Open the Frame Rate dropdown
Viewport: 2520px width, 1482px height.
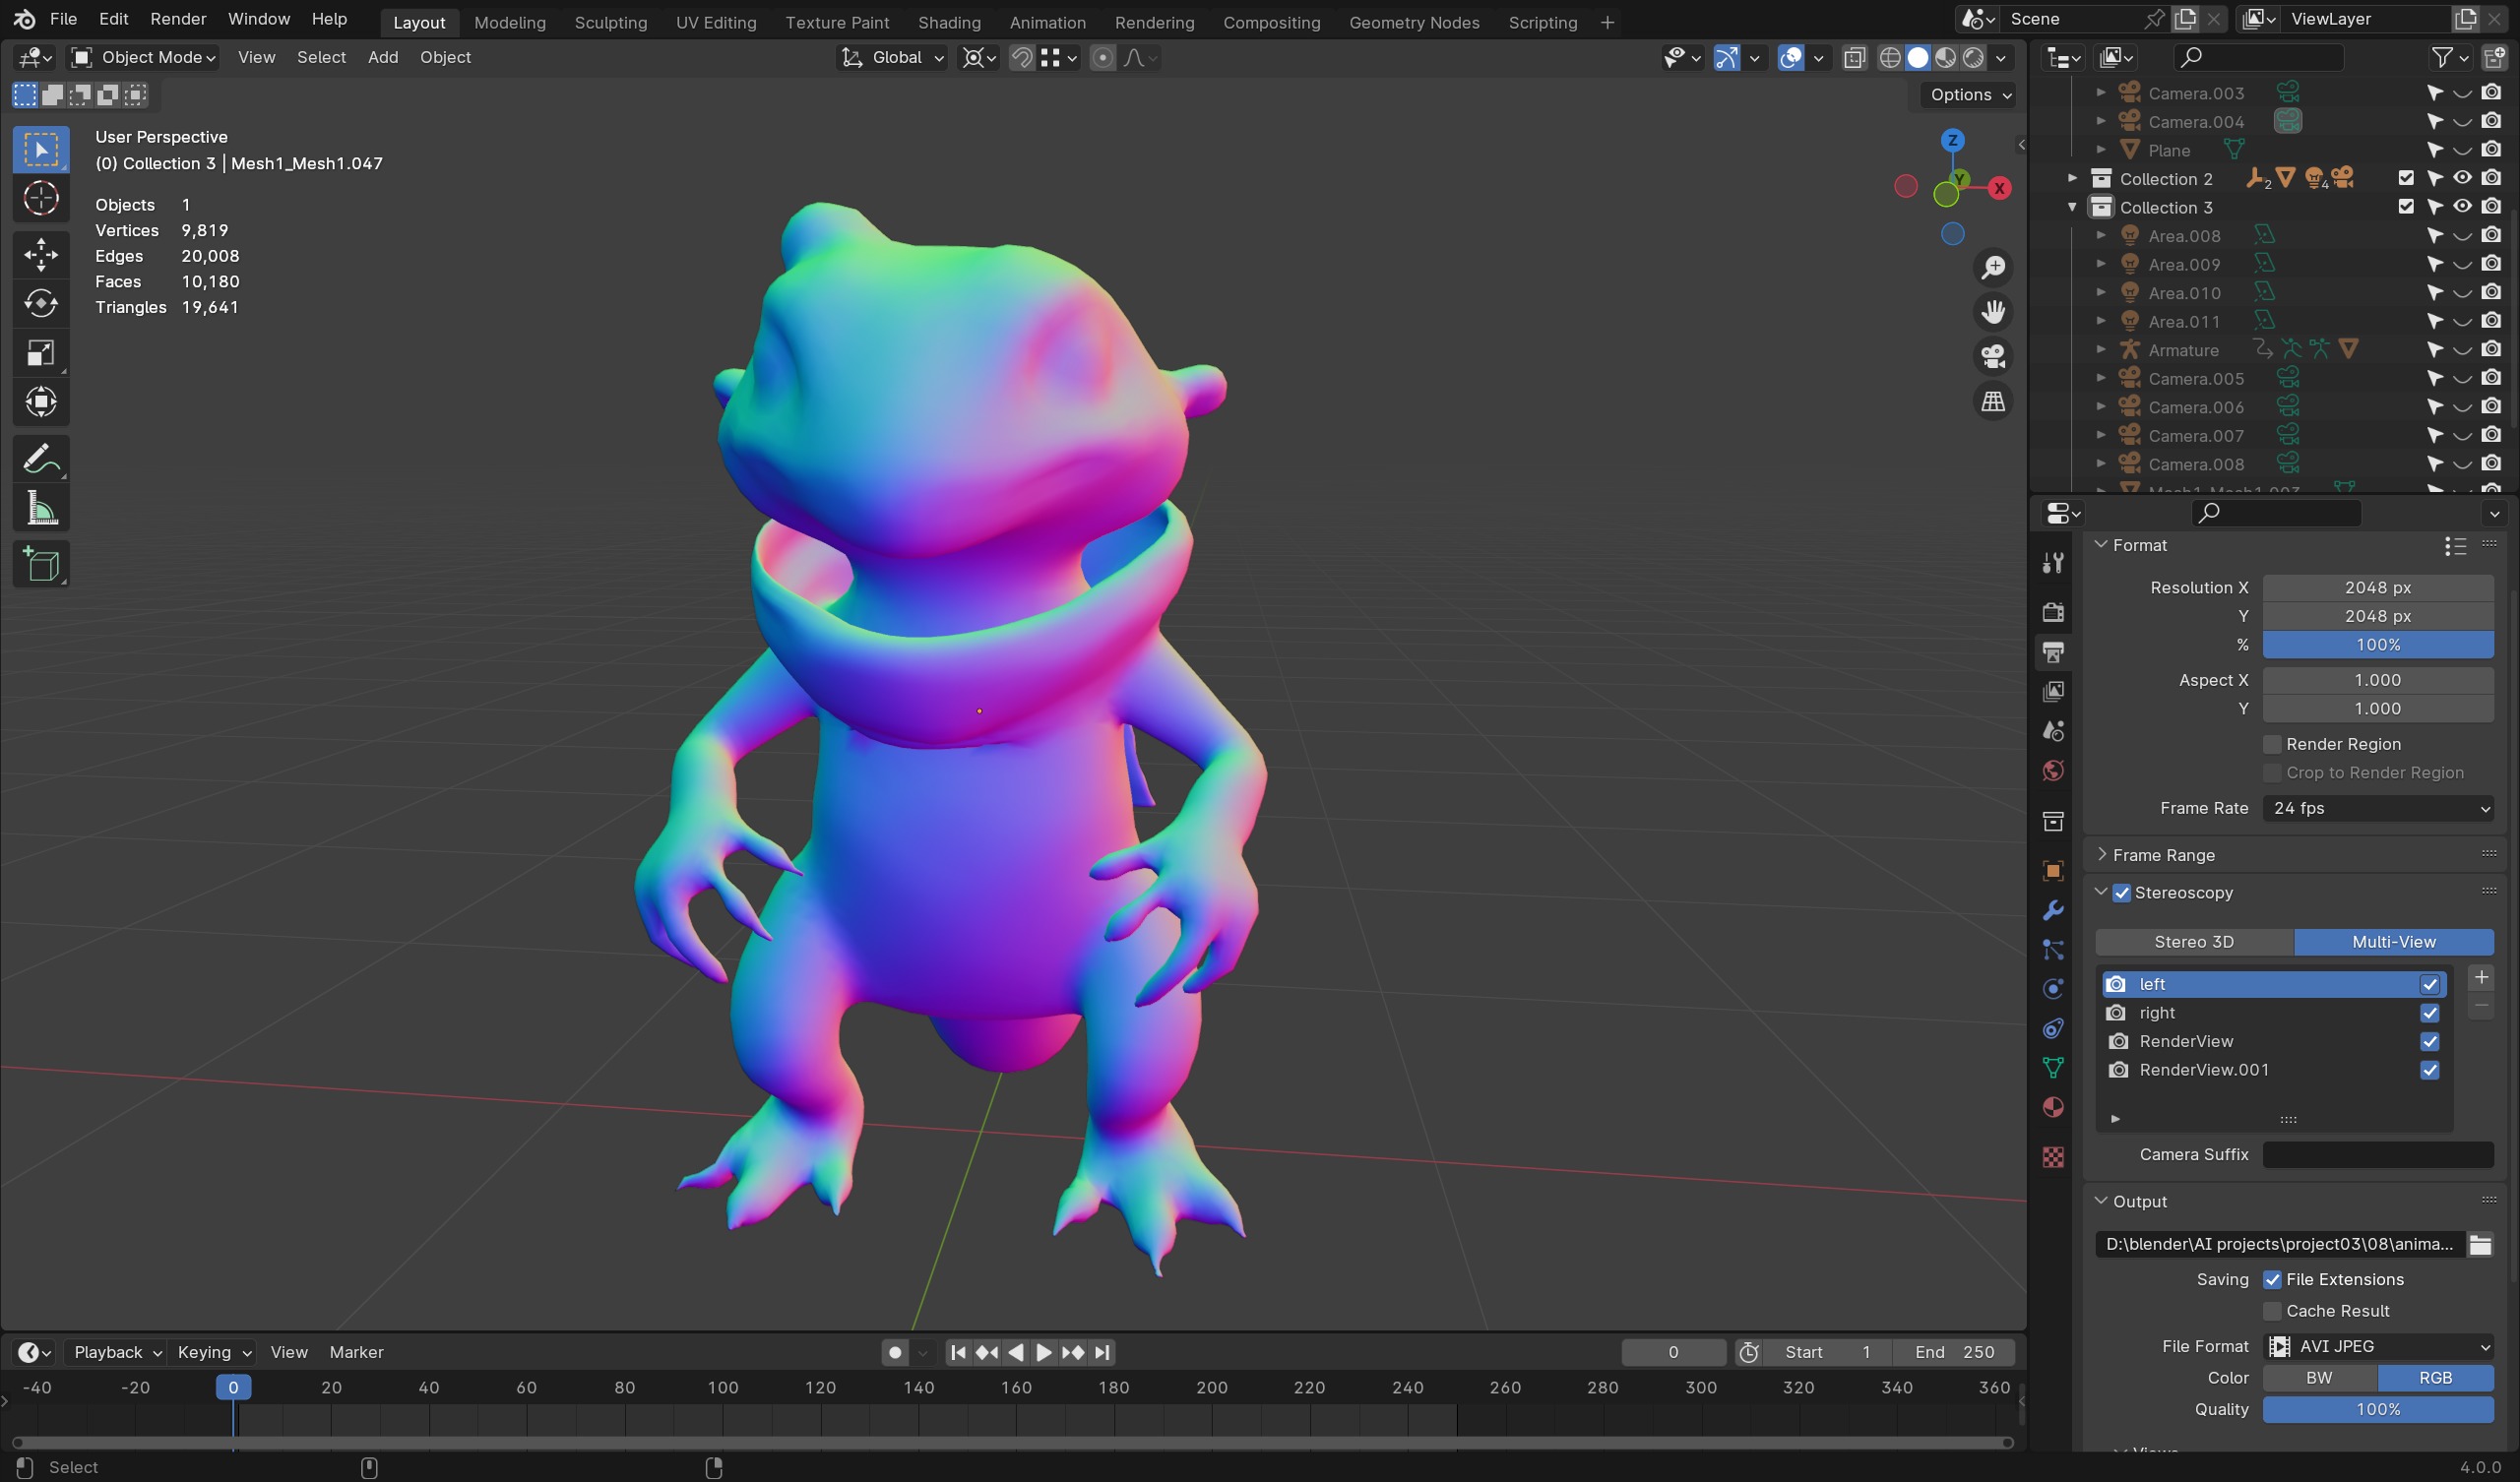(2378, 808)
